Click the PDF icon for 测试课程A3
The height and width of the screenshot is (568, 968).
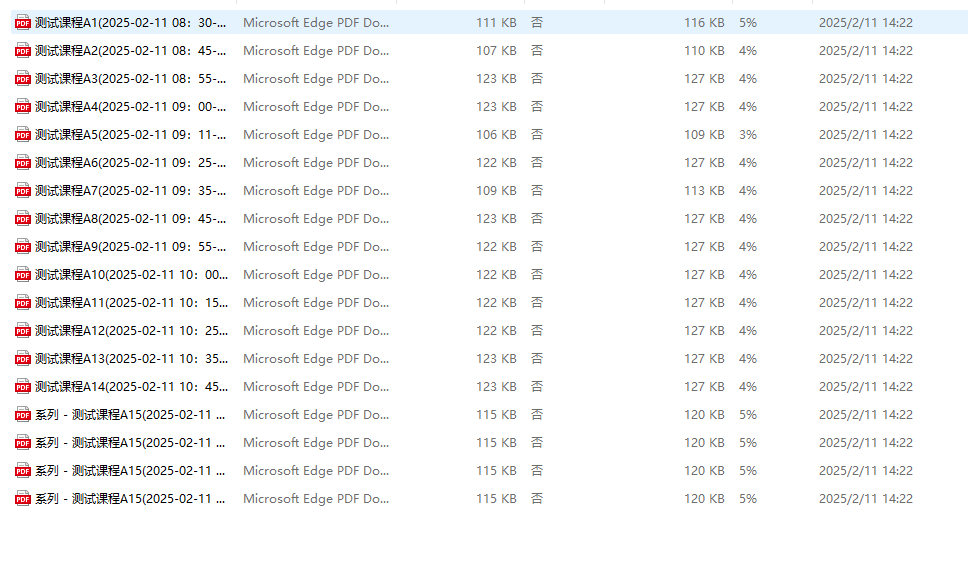[23, 78]
